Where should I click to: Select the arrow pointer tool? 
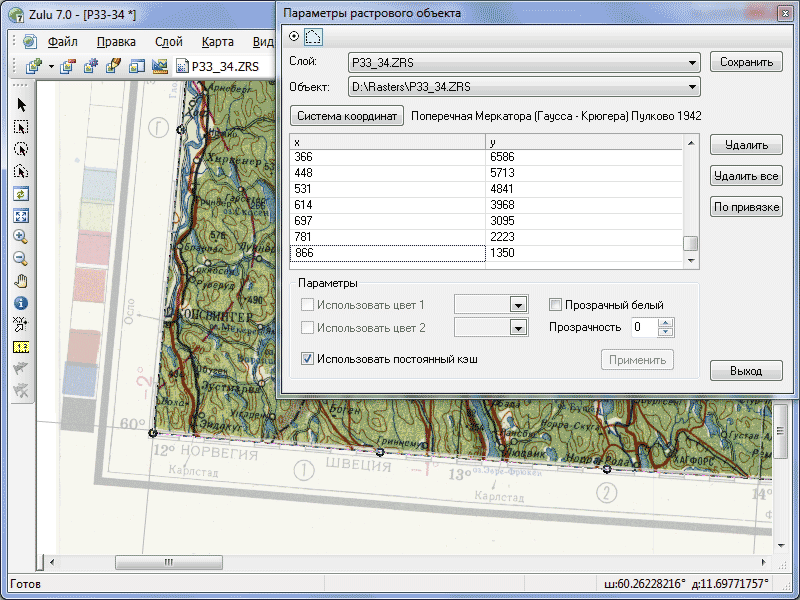point(21,105)
